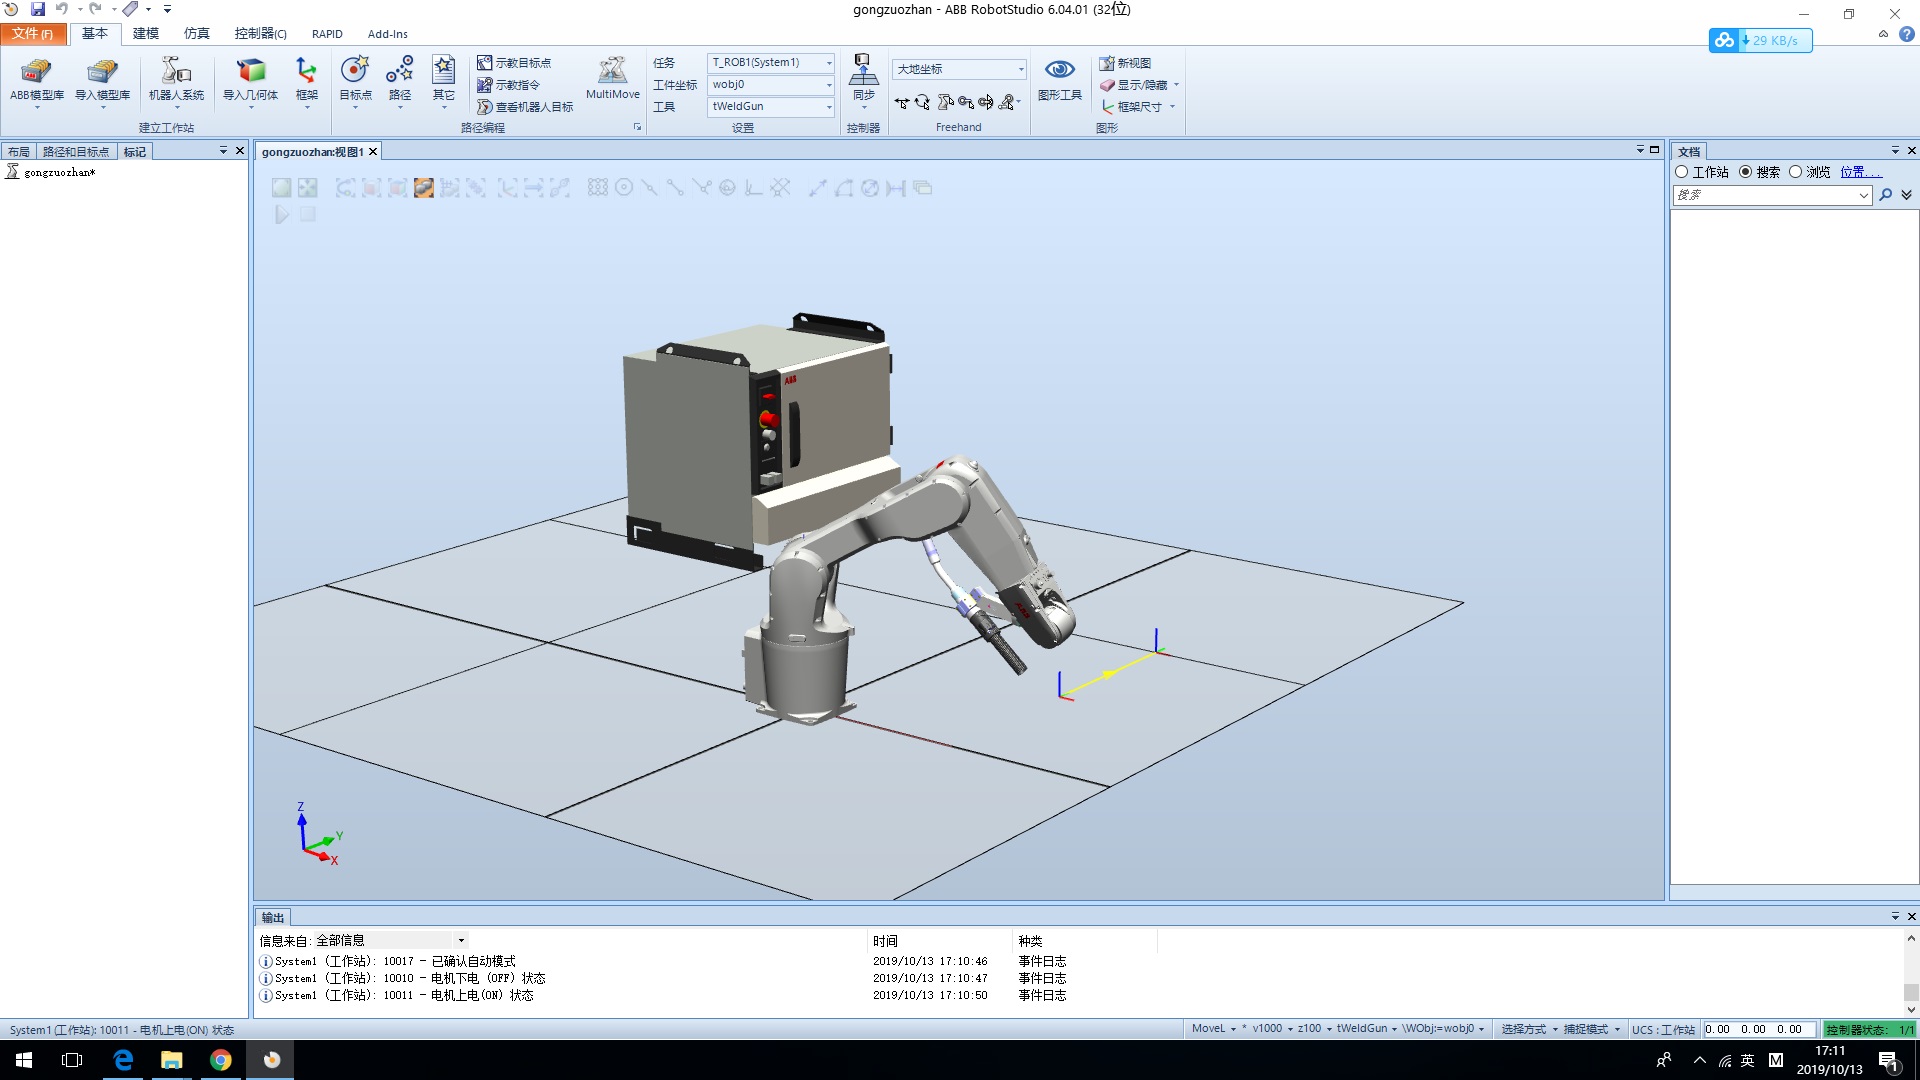Image resolution: width=1920 pixels, height=1080 pixels.
Task: Click the play simulation button in viewport
Action: pyautogui.click(x=282, y=214)
